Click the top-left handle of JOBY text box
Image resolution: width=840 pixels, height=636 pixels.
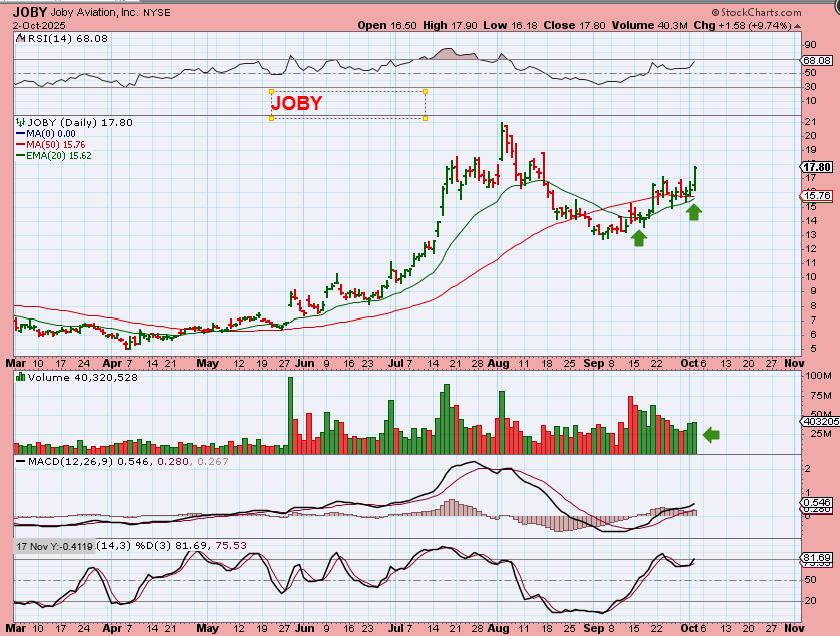[x=271, y=91]
